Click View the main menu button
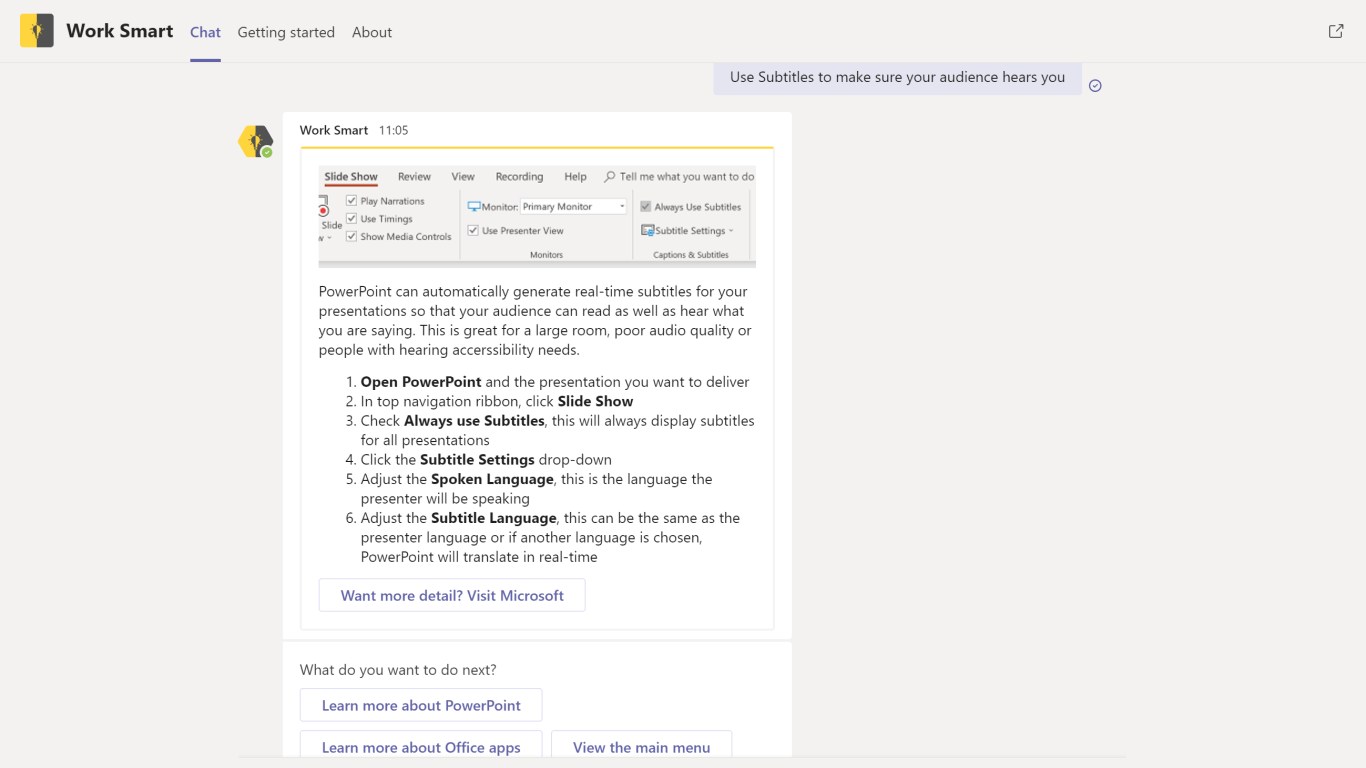 click(x=641, y=746)
